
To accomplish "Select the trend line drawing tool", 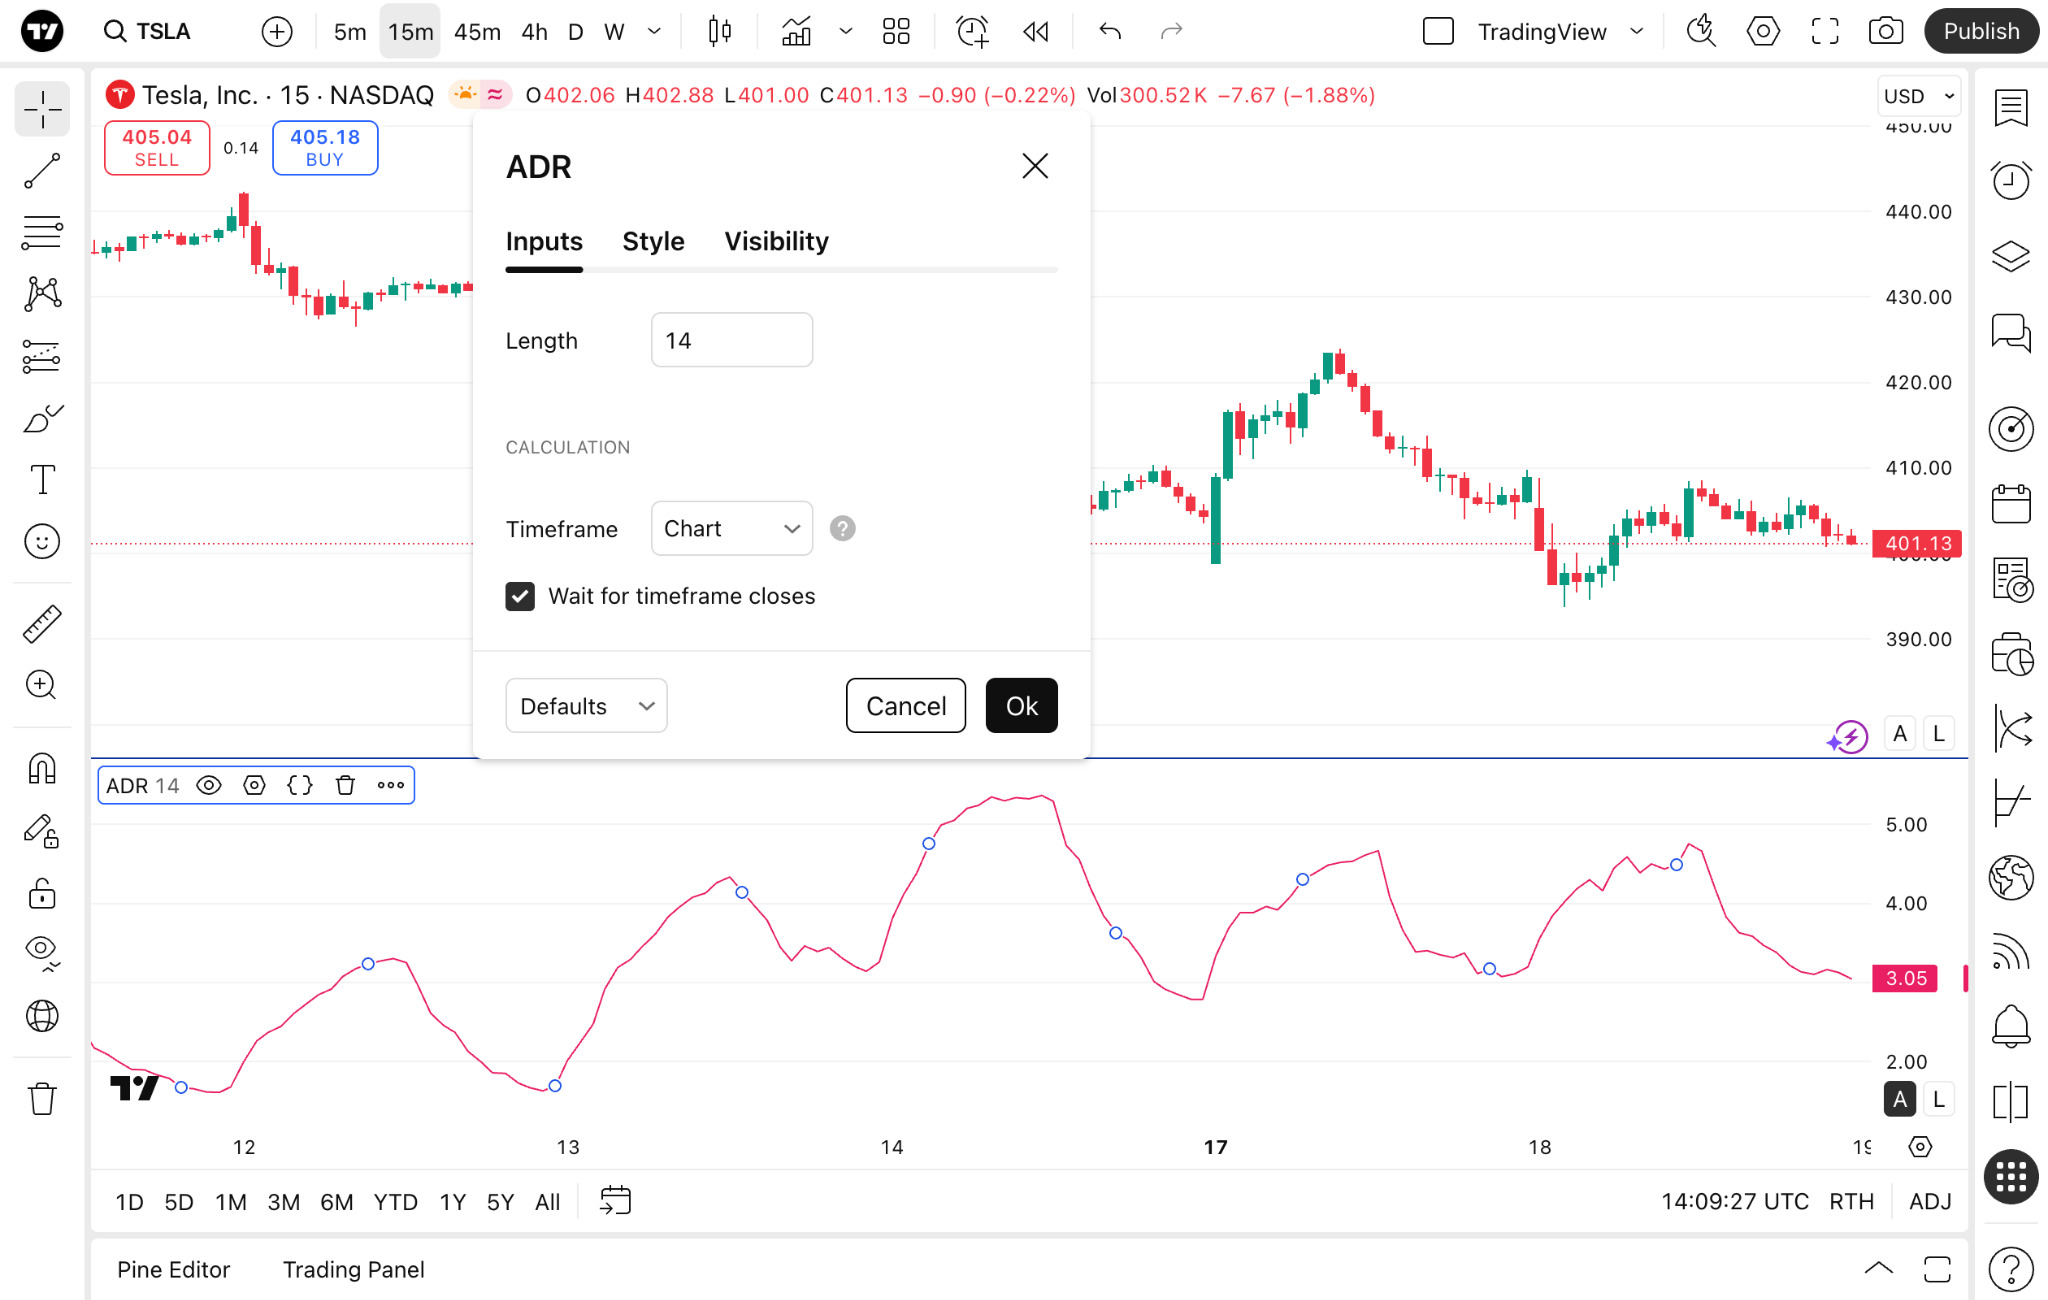I will pos(42,171).
